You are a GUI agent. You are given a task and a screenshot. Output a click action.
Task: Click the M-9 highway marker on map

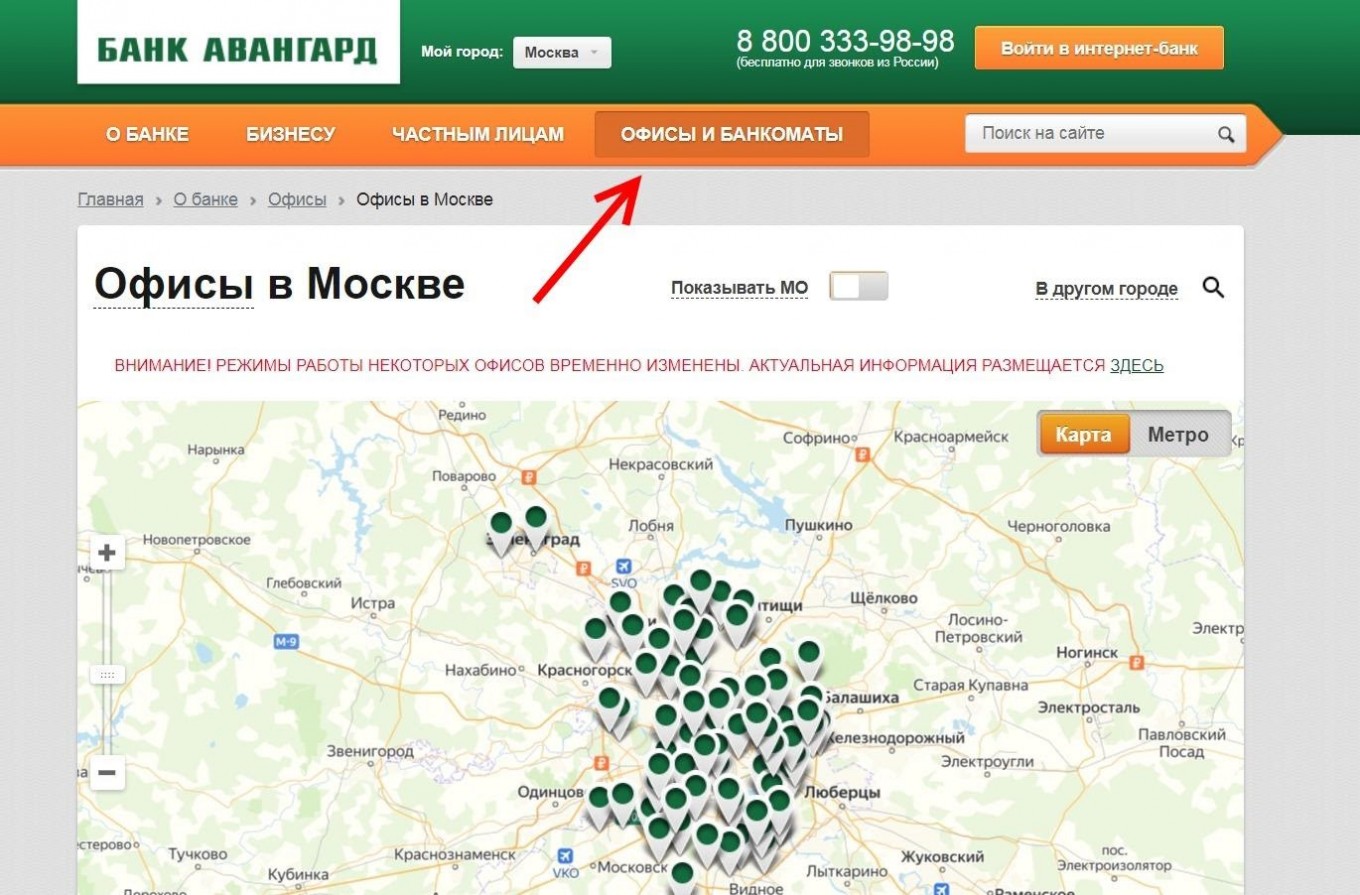pos(286,641)
